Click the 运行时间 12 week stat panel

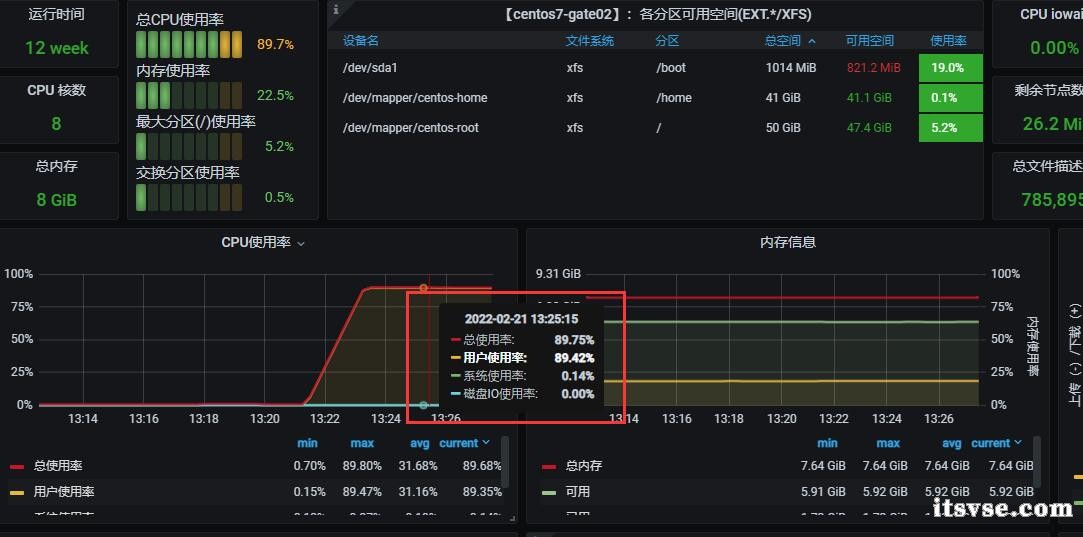point(57,34)
